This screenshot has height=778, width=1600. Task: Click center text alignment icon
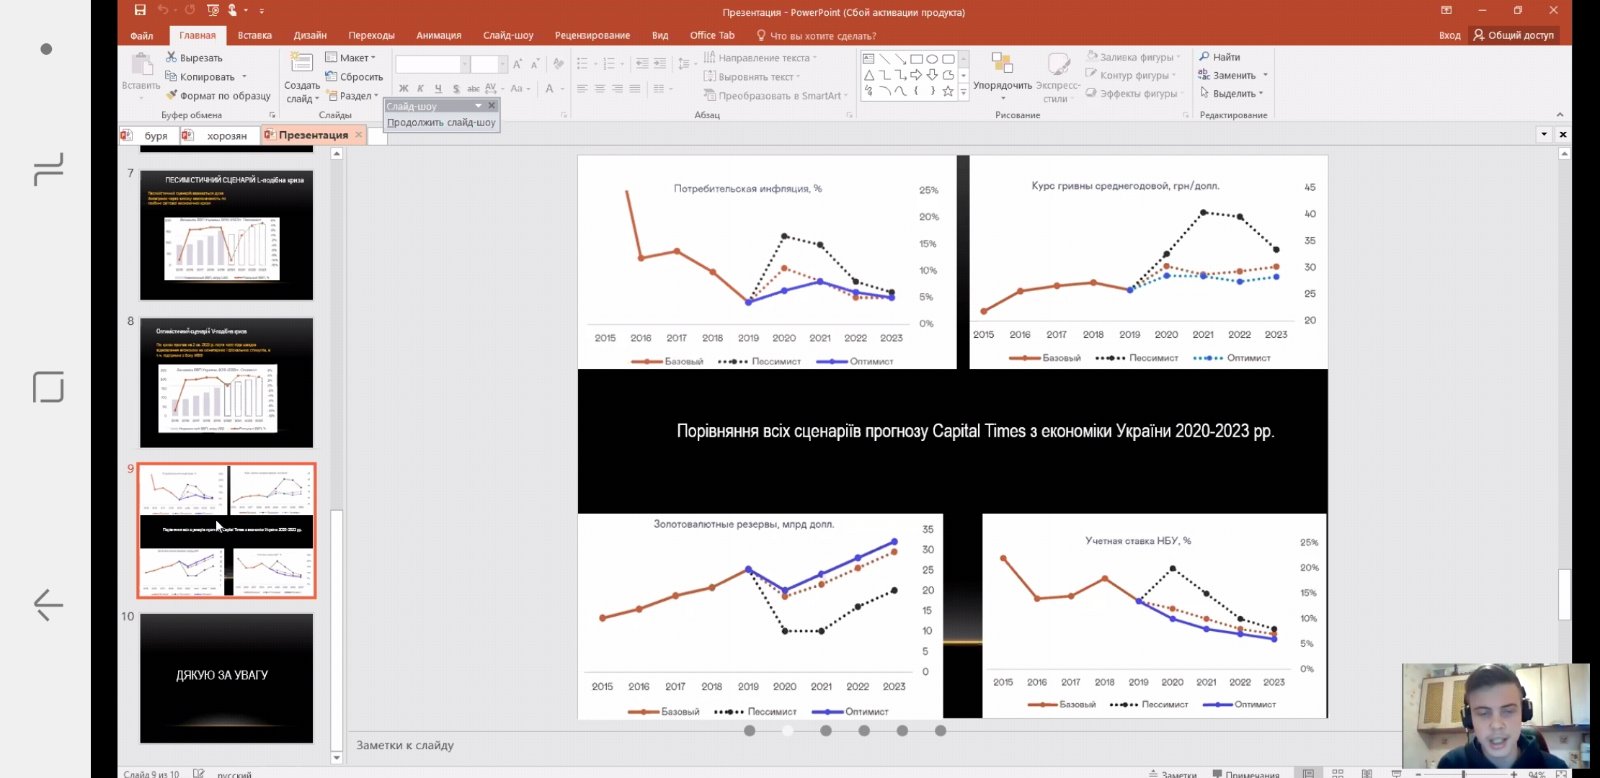click(600, 89)
